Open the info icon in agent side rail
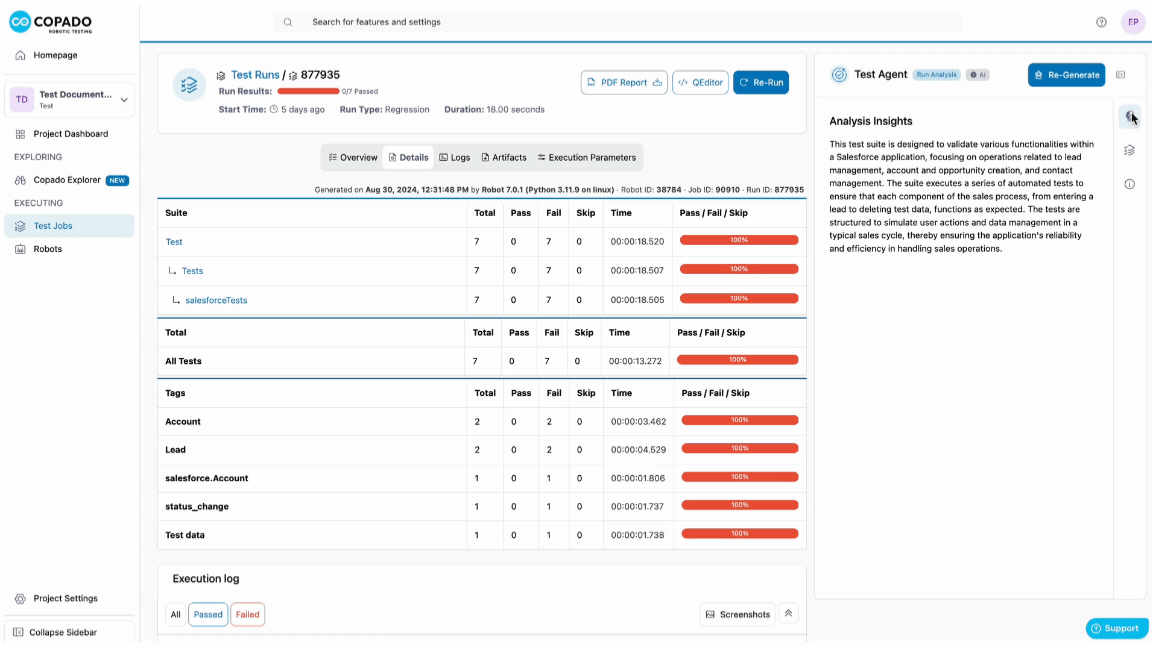This screenshot has width=1152, height=648. 1129,184
